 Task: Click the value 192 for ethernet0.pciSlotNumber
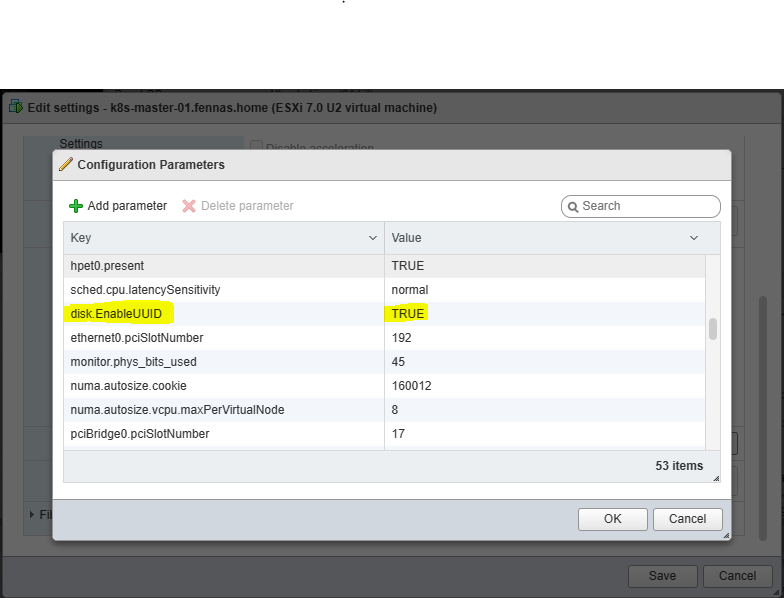click(401, 338)
